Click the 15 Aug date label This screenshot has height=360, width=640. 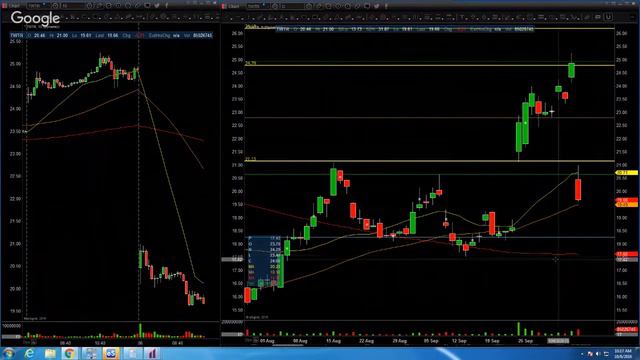click(333, 341)
